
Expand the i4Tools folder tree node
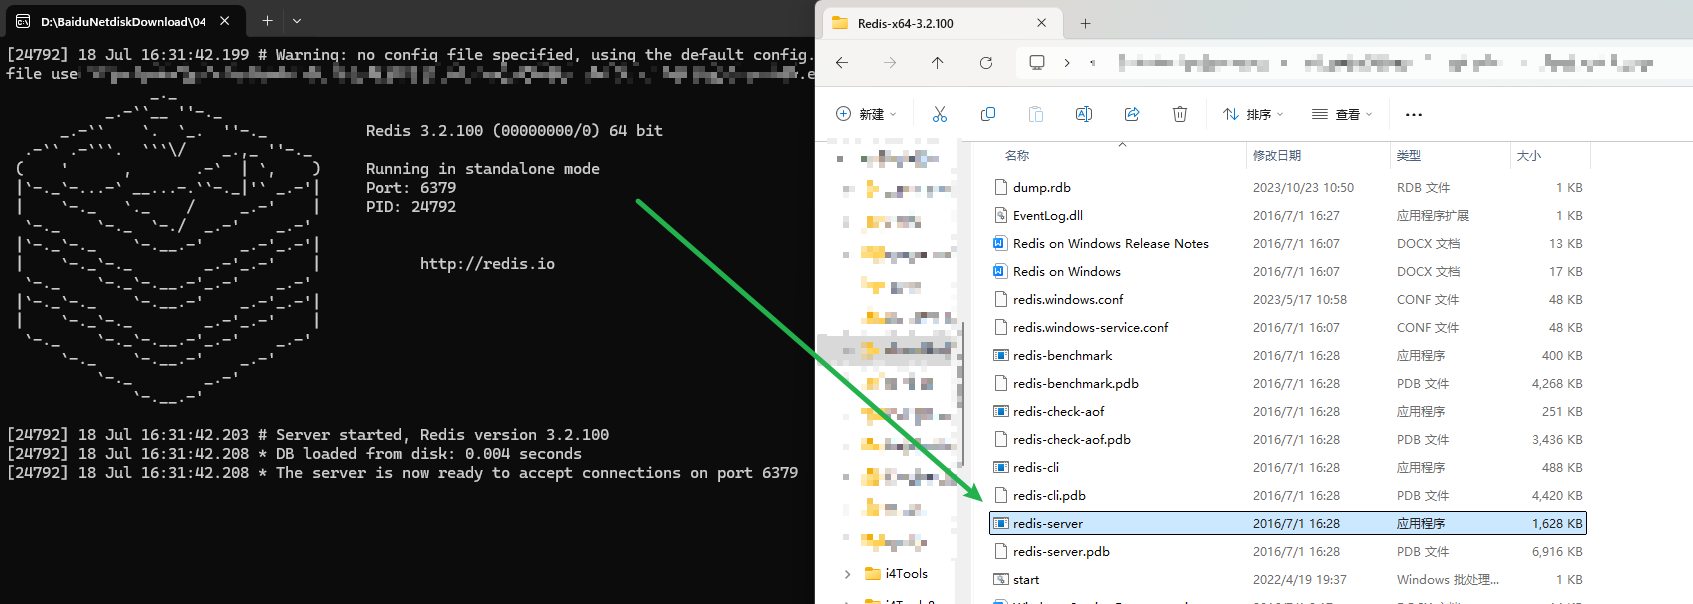point(848,574)
